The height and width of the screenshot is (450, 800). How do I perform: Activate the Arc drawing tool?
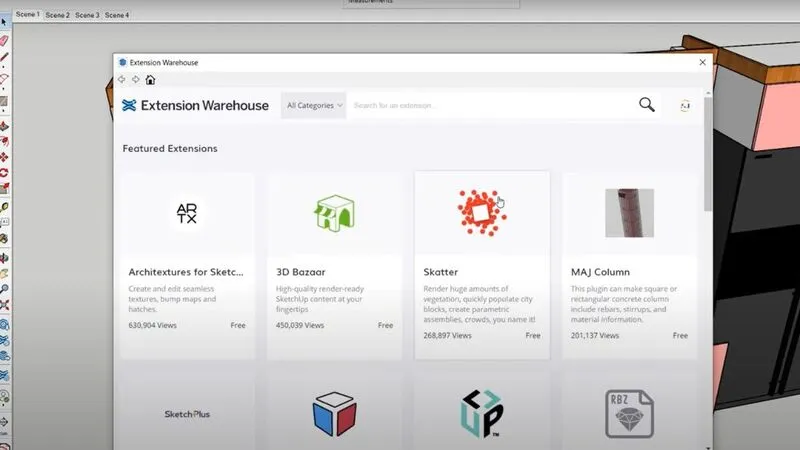(x=4, y=79)
